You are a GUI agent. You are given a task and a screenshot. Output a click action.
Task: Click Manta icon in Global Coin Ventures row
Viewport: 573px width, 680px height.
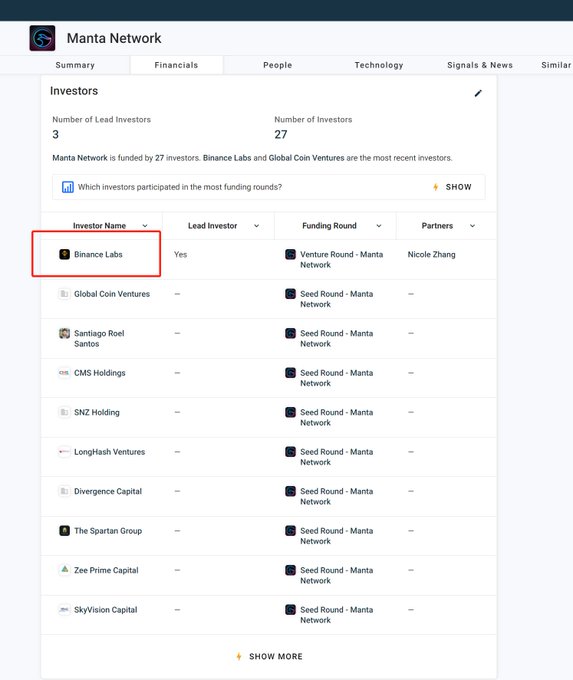click(x=291, y=294)
